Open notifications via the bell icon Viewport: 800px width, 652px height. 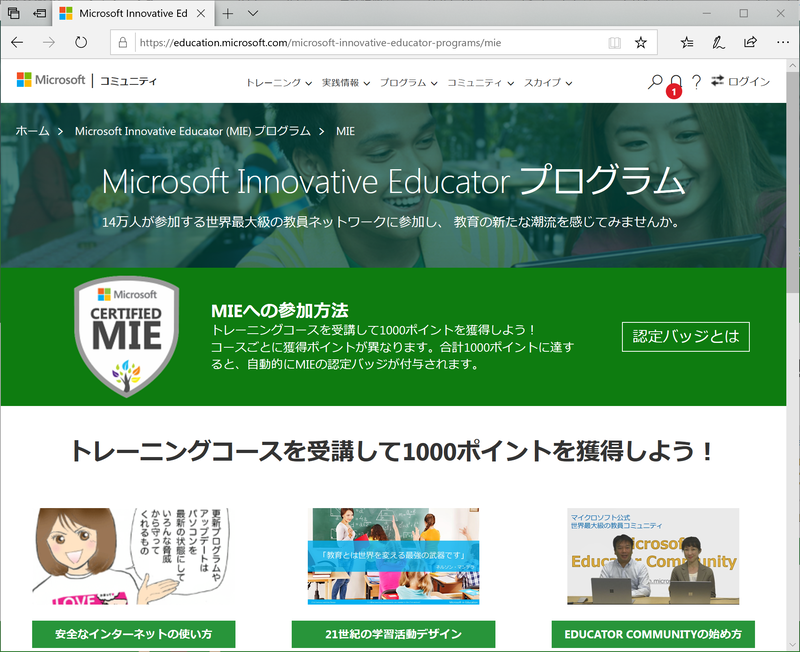coord(676,82)
